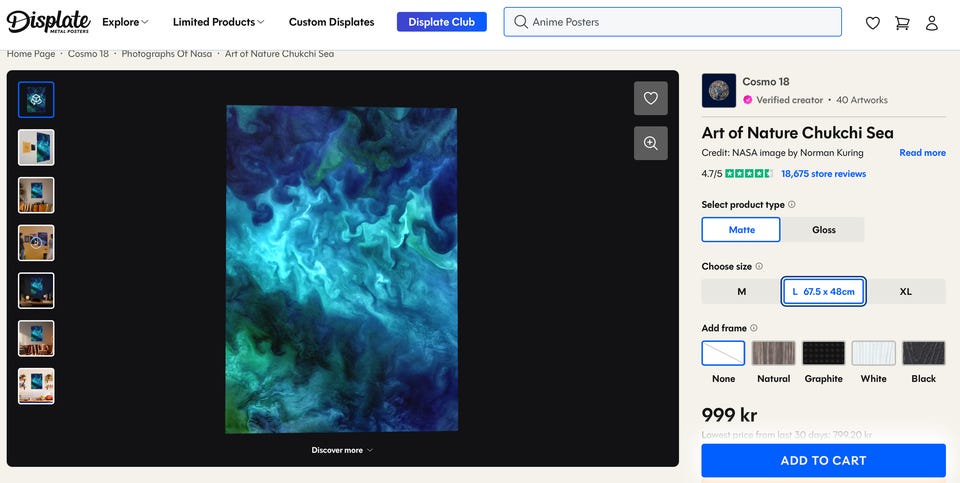960x483 pixels.
Task: Click the 999 kr price
Action: point(729,415)
